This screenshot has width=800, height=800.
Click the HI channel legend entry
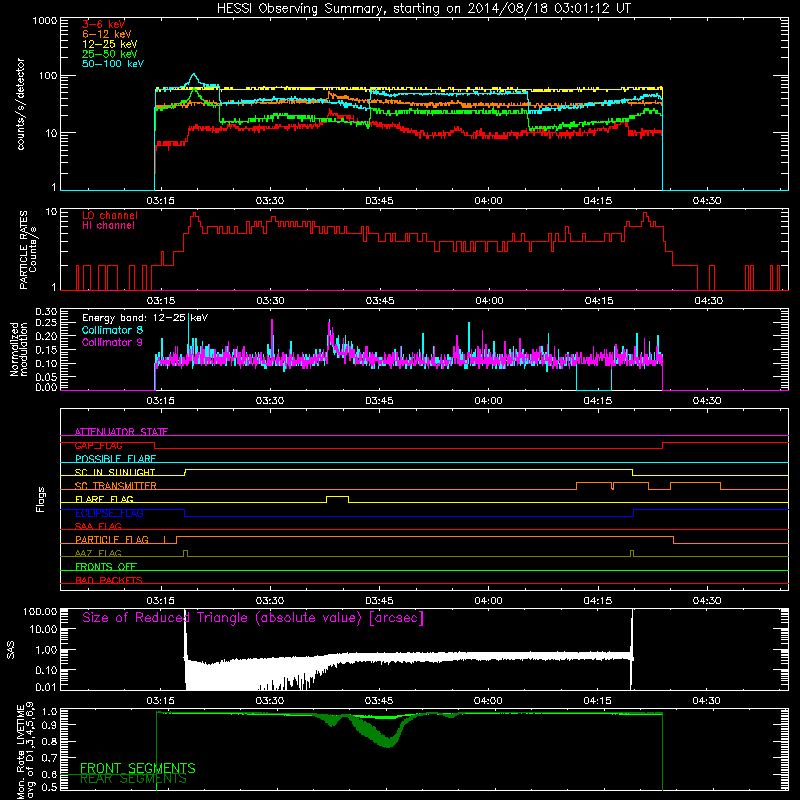pos(108,226)
